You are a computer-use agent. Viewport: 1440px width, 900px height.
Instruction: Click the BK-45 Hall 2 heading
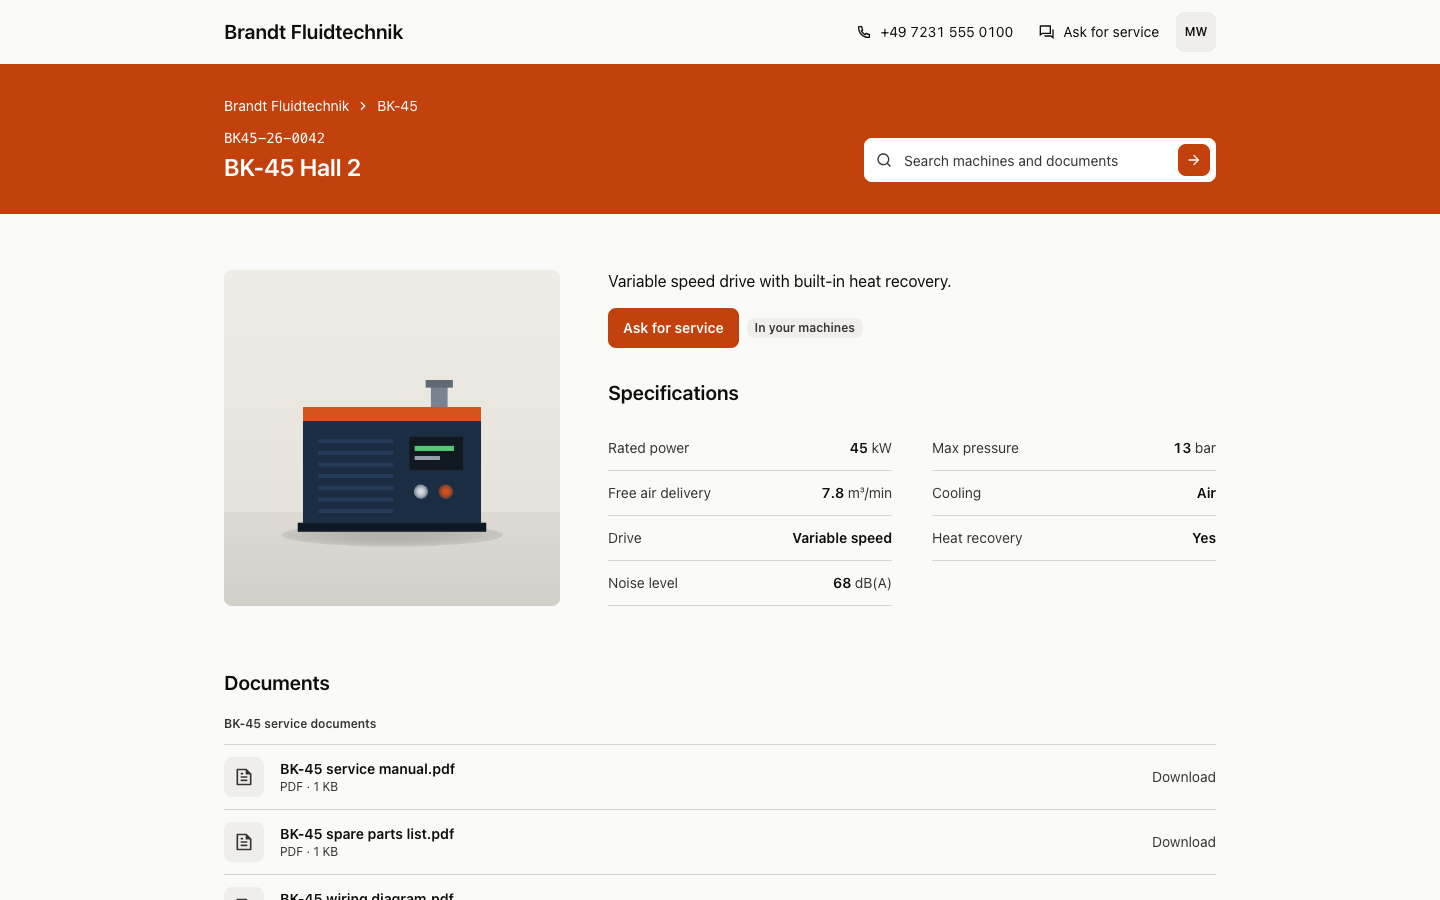(x=292, y=168)
